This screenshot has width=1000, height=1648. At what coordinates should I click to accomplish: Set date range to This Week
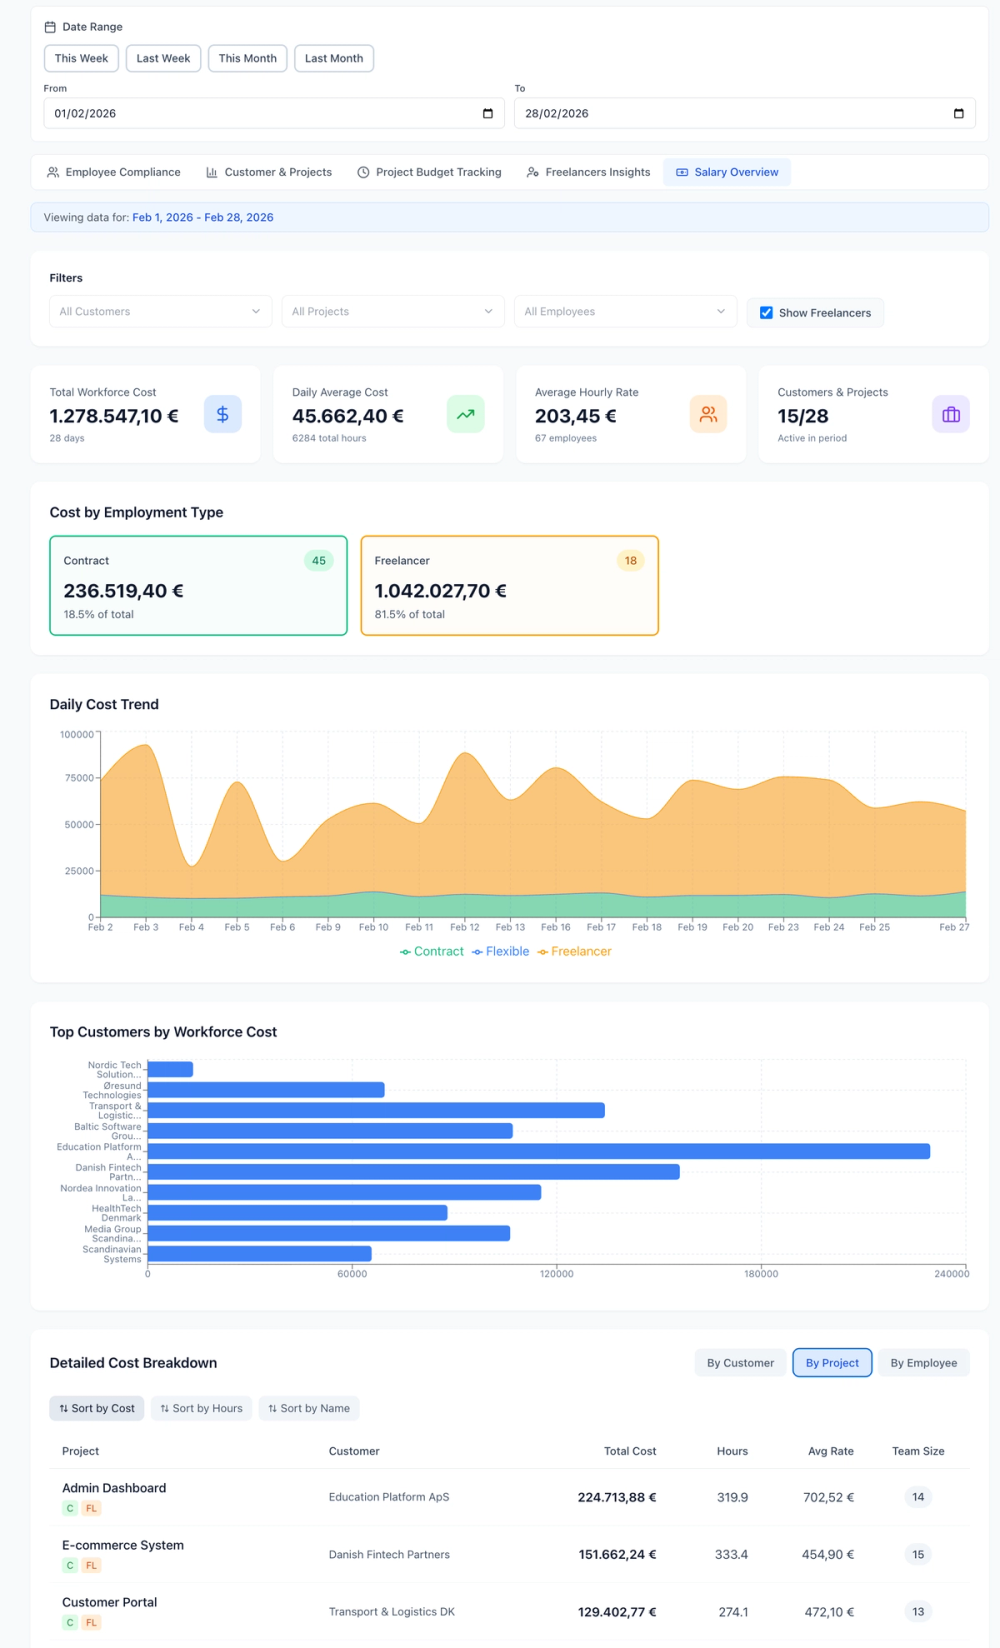point(81,58)
